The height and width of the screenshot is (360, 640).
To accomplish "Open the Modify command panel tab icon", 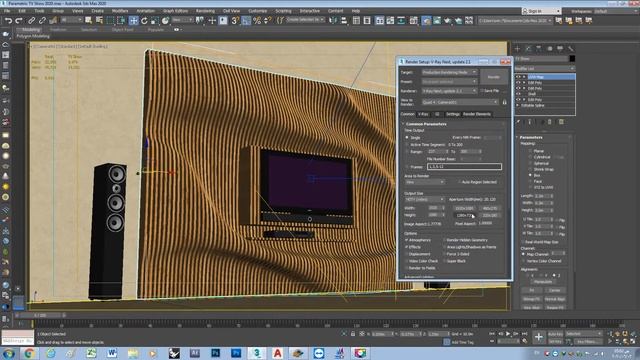I will (528, 49).
